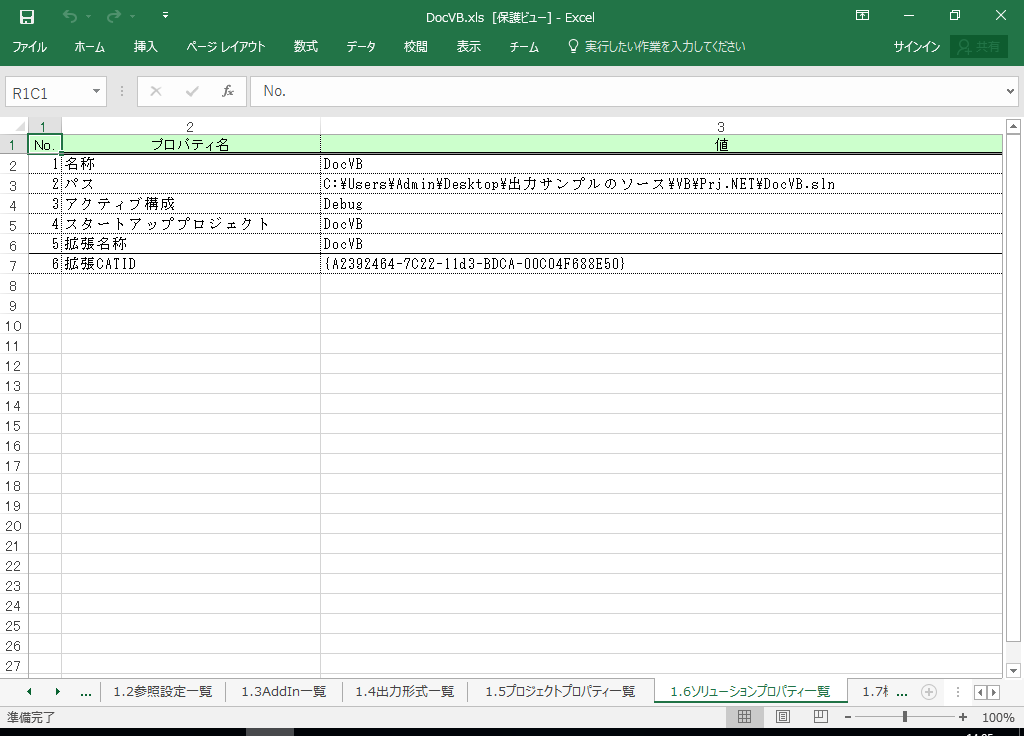Click the Undo arrow icon
The image size is (1024, 736).
coord(69,16)
